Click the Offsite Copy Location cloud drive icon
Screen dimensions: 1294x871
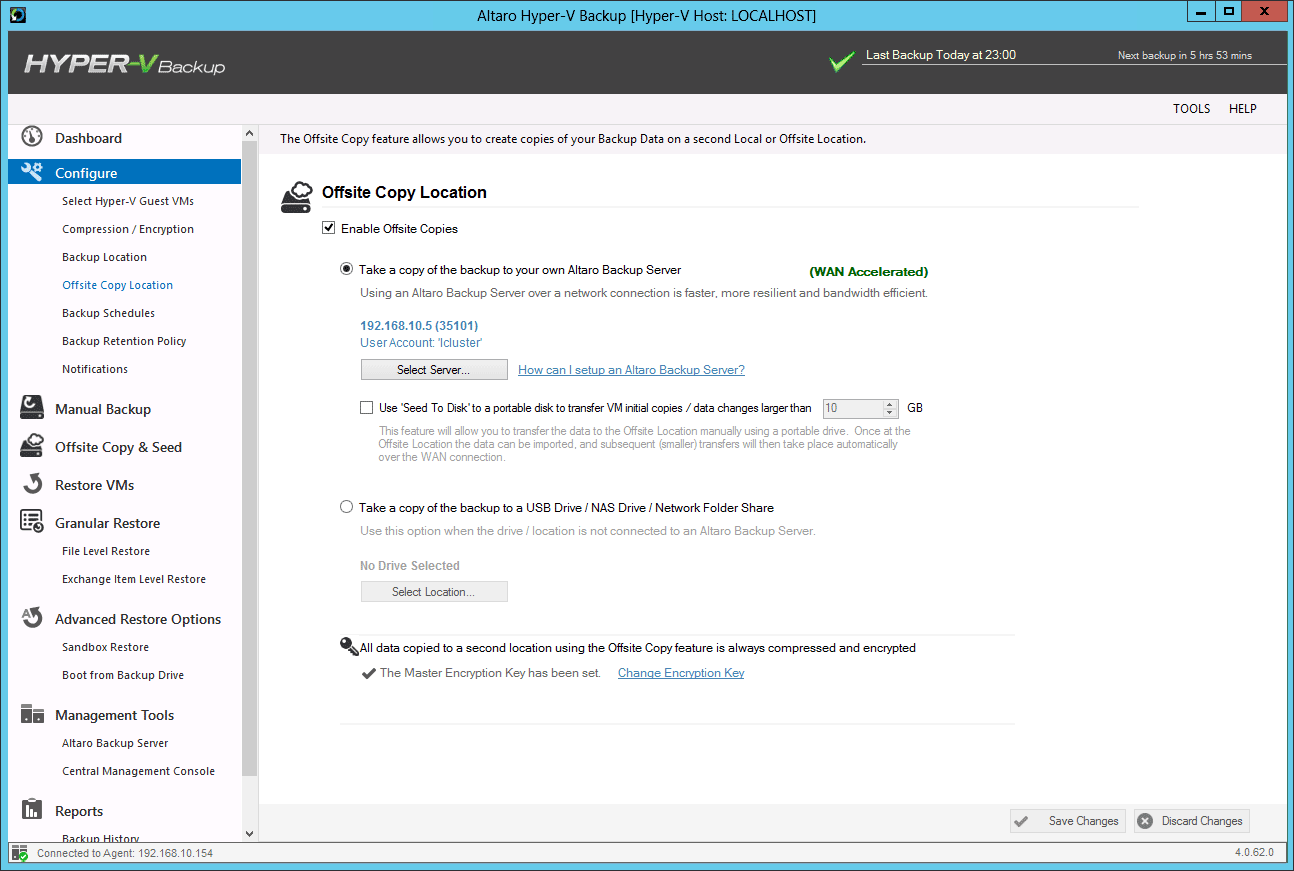pyautogui.click(x=297, y=197)
